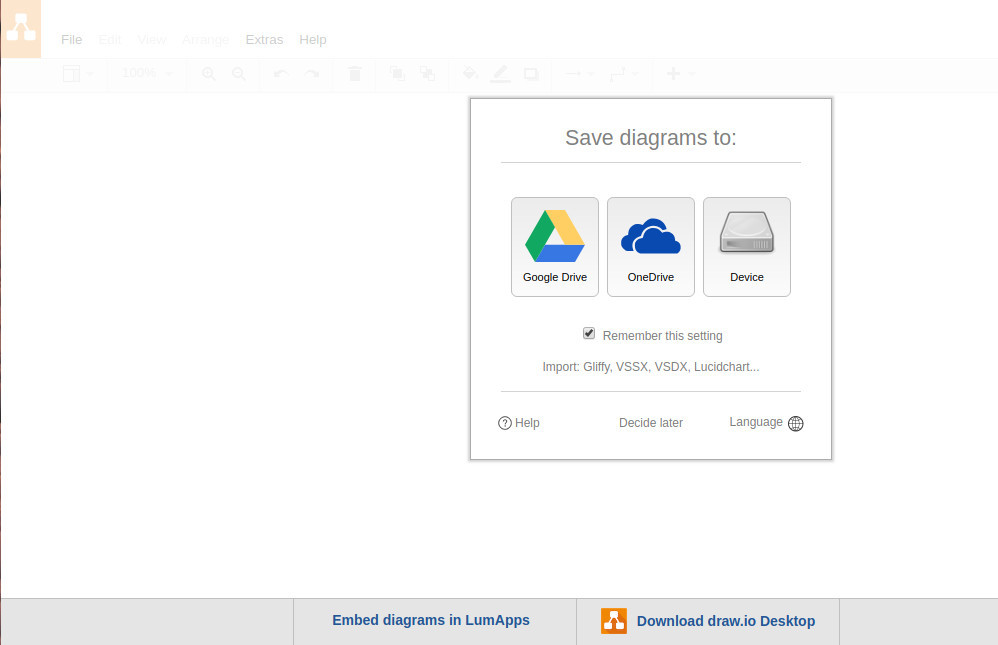
Task: Open the 100% zoom level dropdown
Action: pos(147,74)
